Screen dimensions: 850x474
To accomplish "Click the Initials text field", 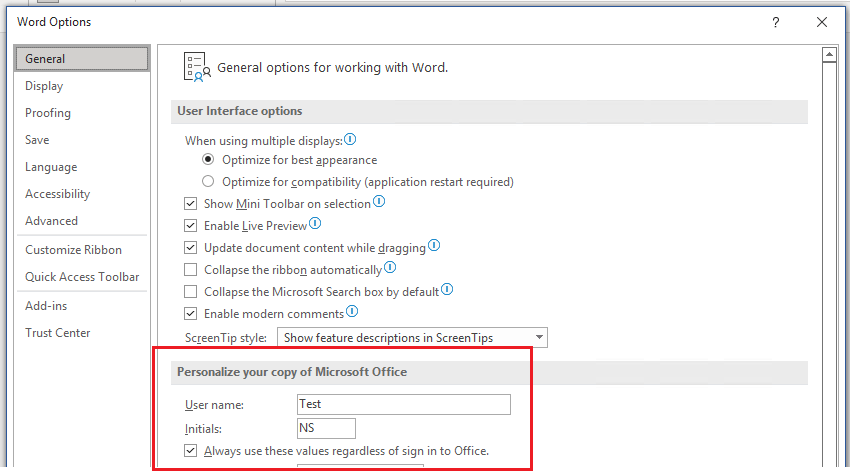I will 326,428.
